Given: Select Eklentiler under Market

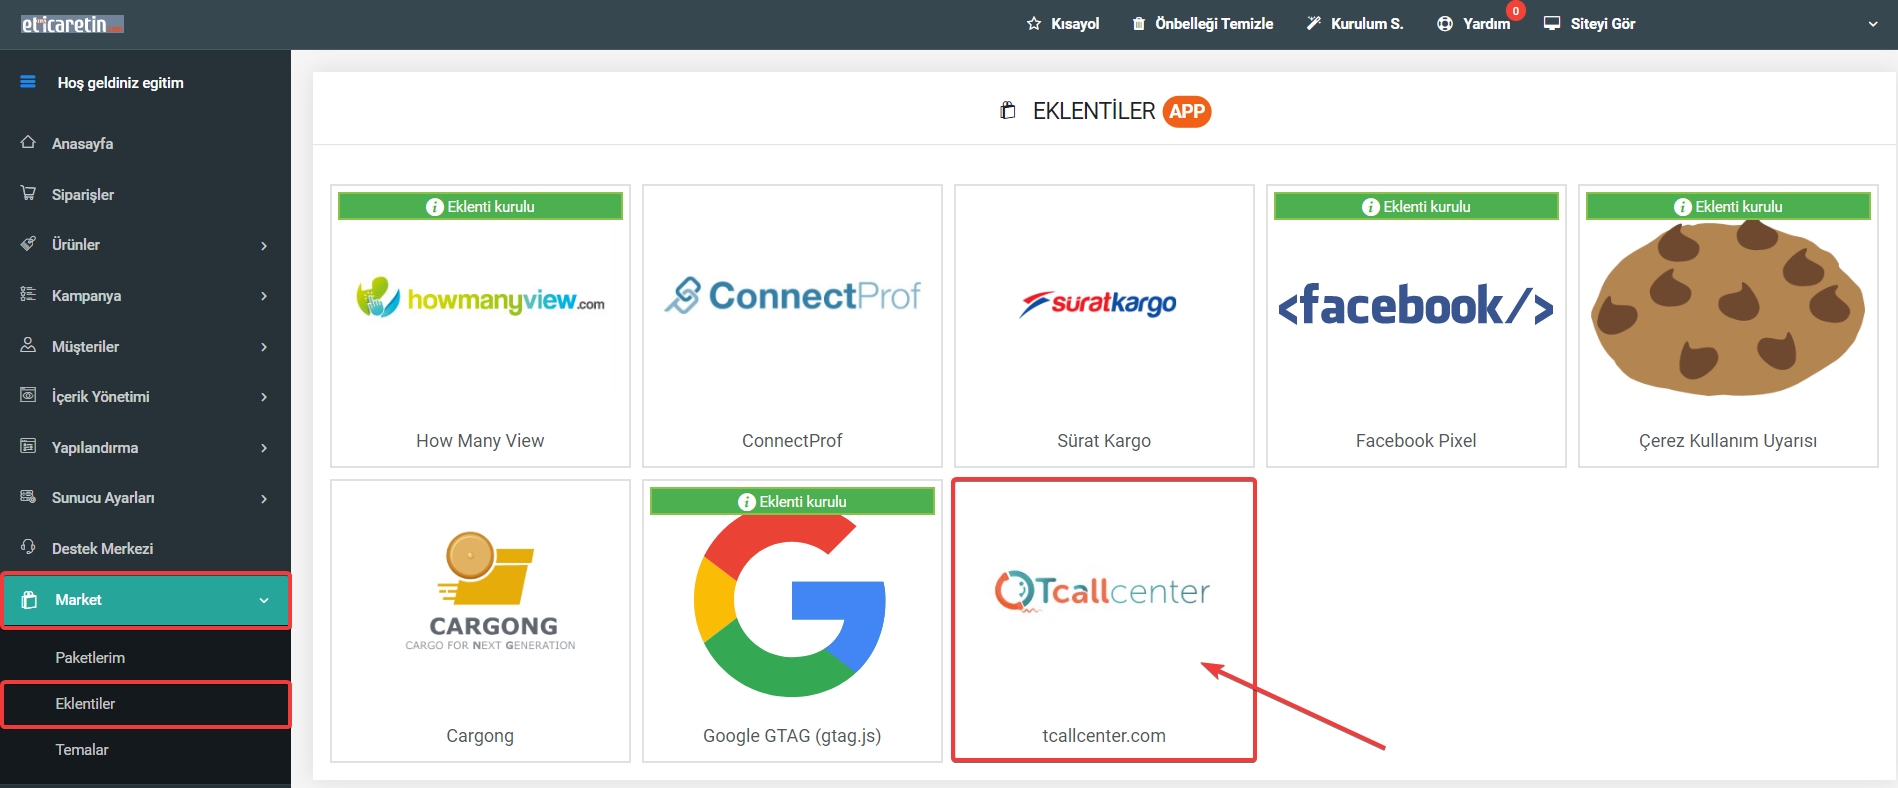Looking at the screenshot, I should point(85,703).
